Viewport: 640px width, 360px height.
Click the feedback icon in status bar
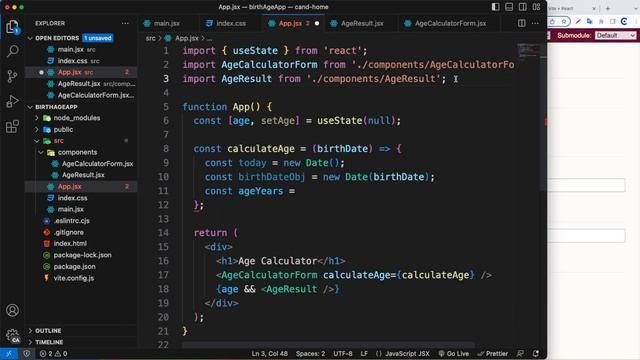[520, 354]
